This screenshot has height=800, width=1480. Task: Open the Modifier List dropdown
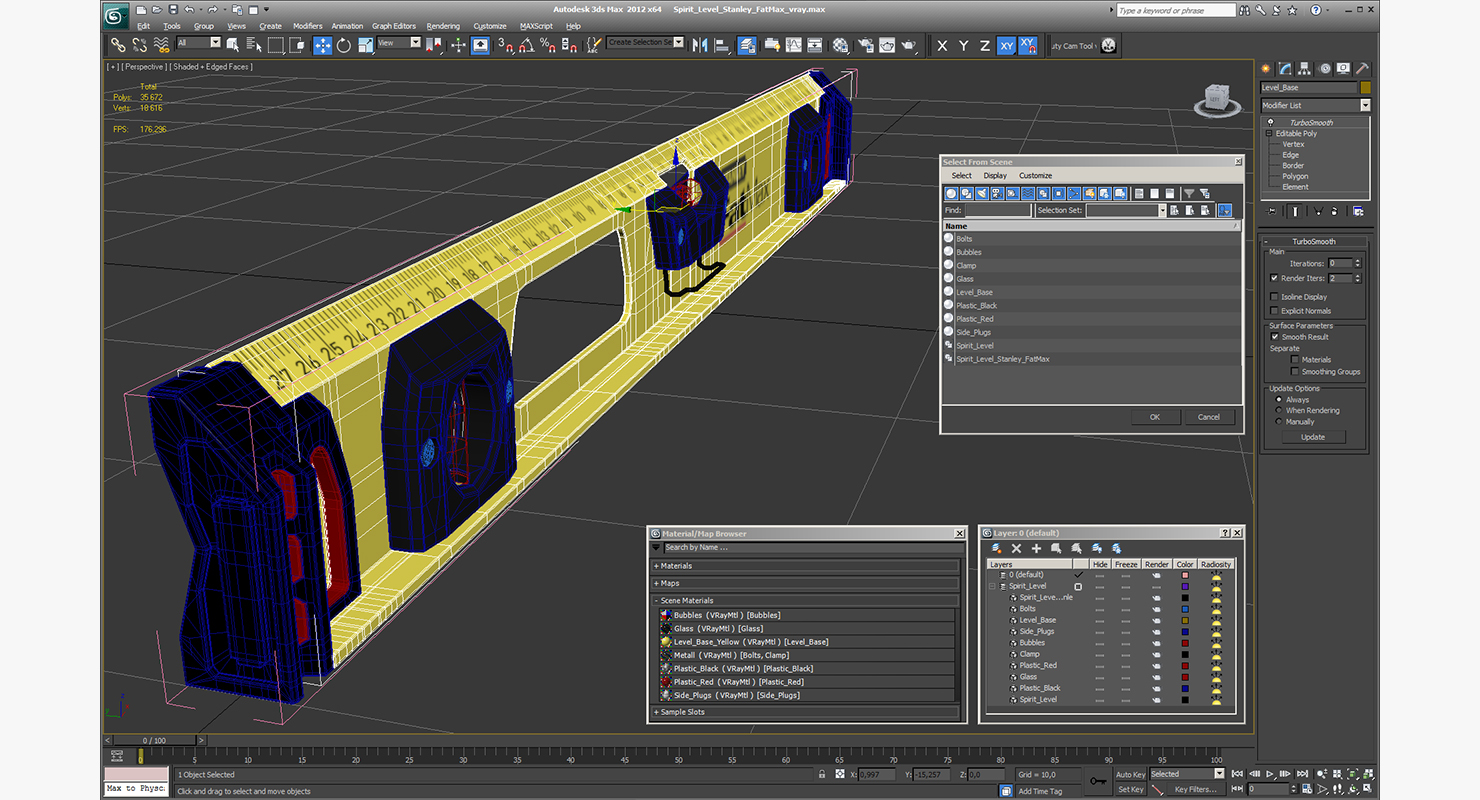[1315, 105]
